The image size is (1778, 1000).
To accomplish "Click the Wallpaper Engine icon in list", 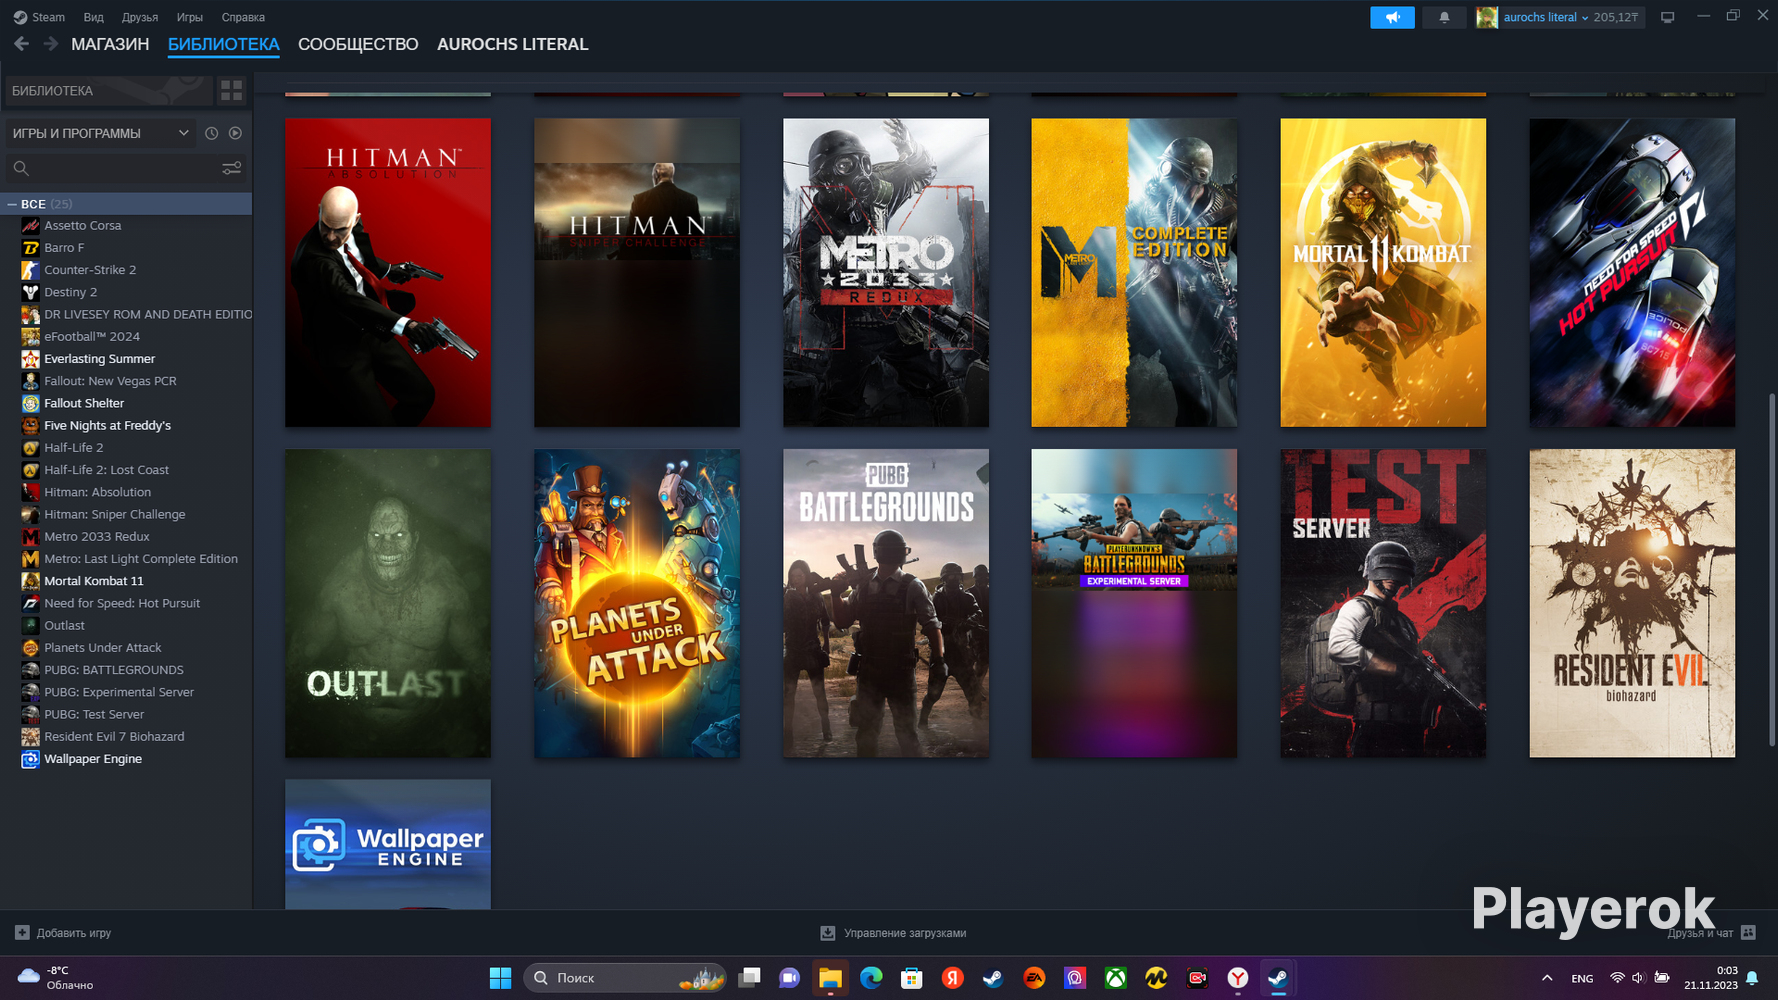I will tap(30, 759).
